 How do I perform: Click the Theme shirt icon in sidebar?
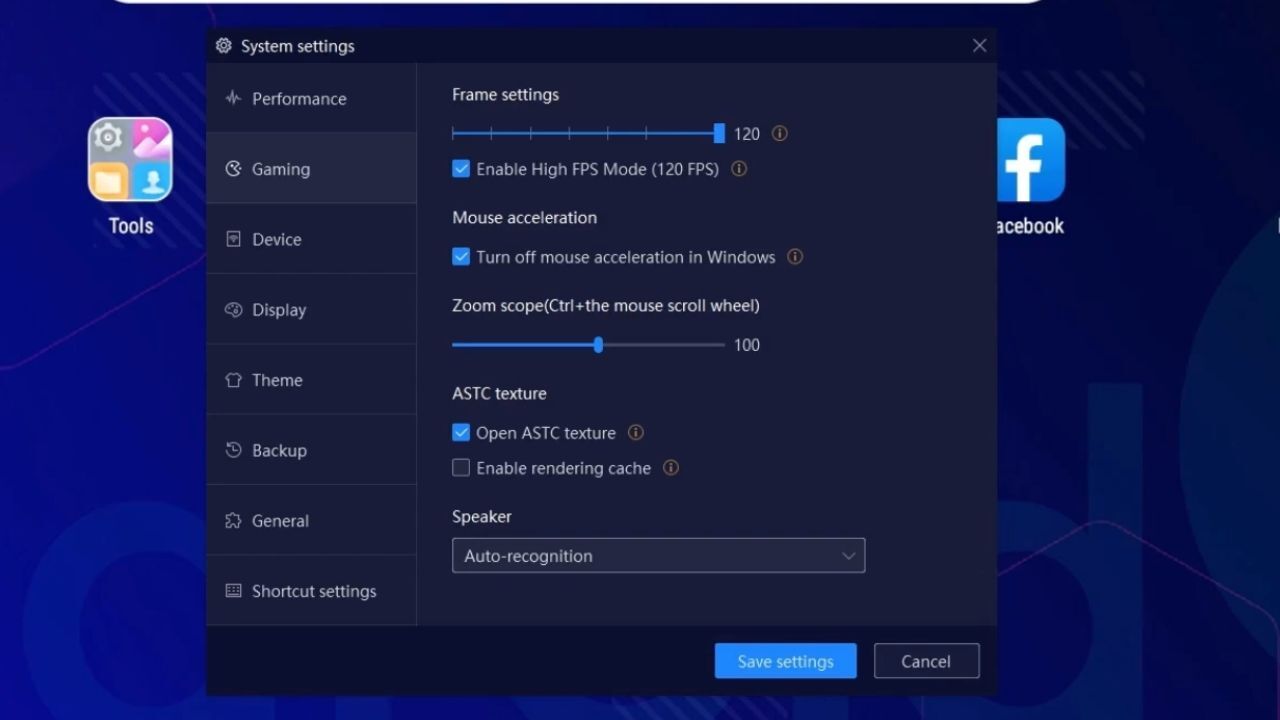pos(233,380)
